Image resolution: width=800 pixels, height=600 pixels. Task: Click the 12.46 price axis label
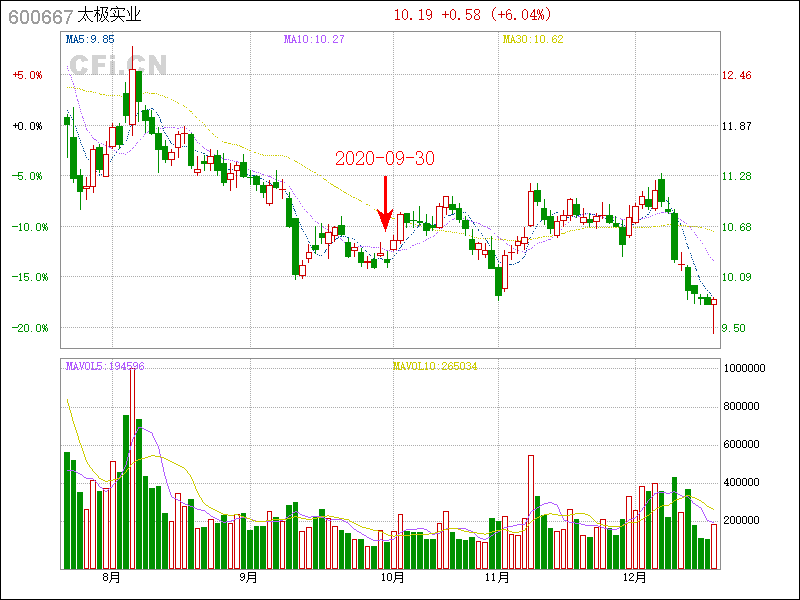[737, 76]
